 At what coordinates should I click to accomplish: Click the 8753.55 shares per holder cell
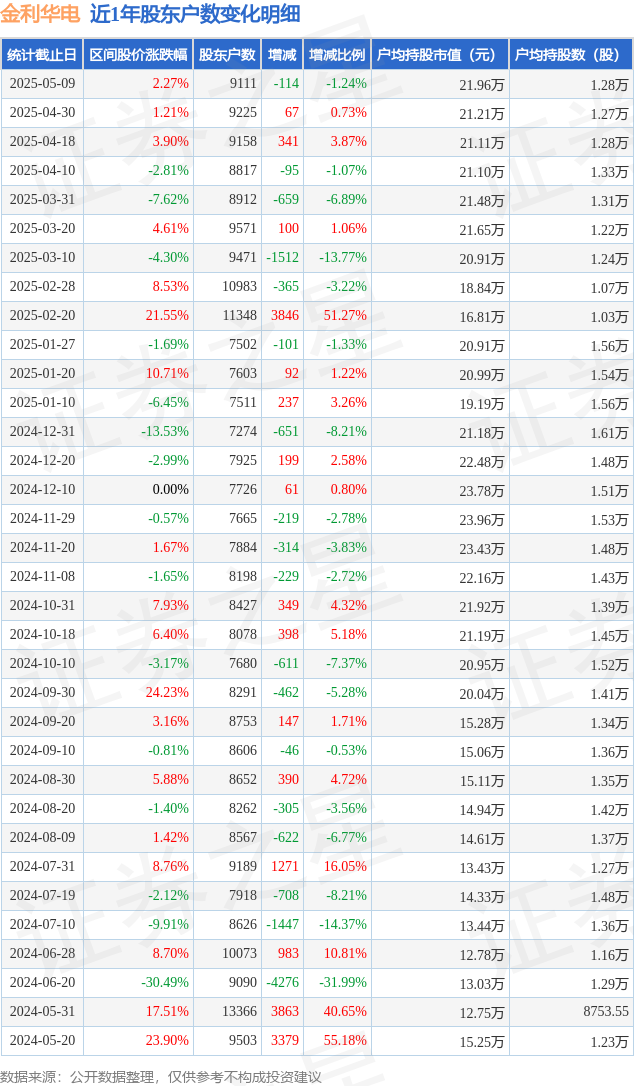point(606,1011)
